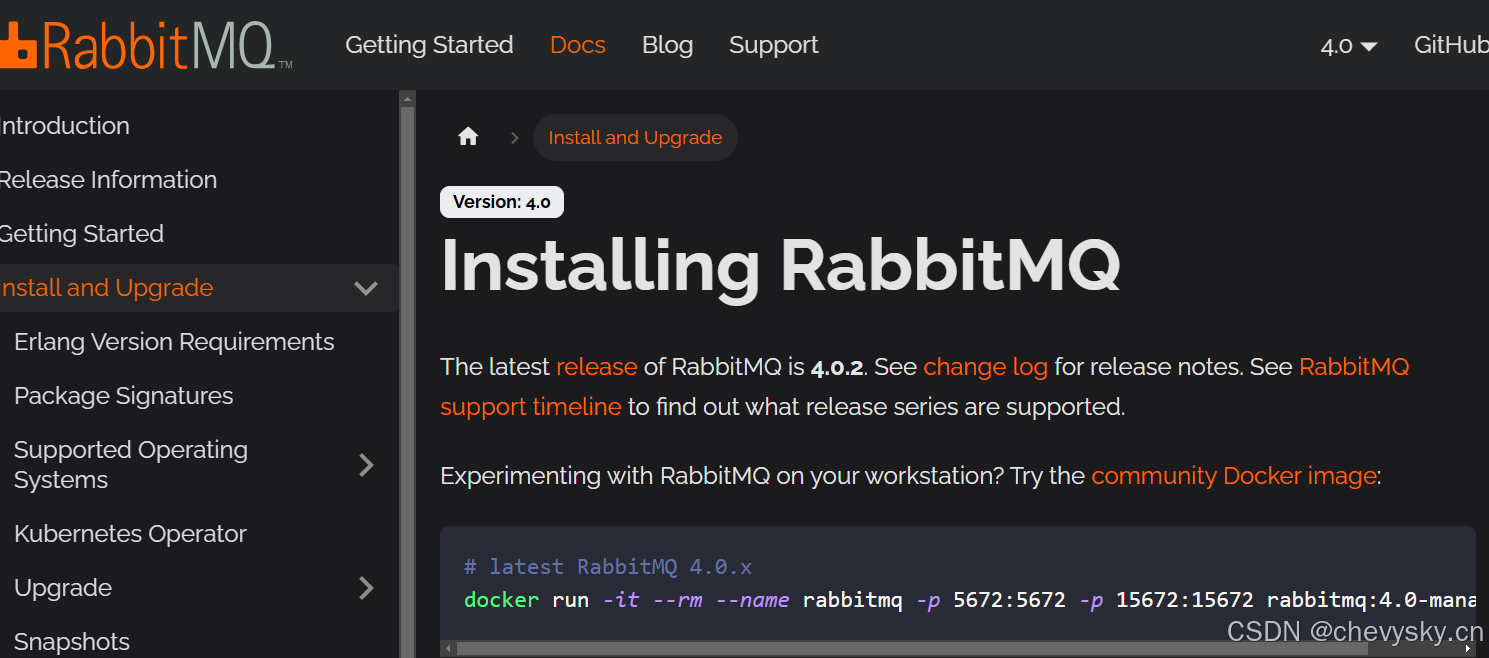Expand Supported Operating Systems chevron
Screen dimensions: 1489x658
[366, 465]
